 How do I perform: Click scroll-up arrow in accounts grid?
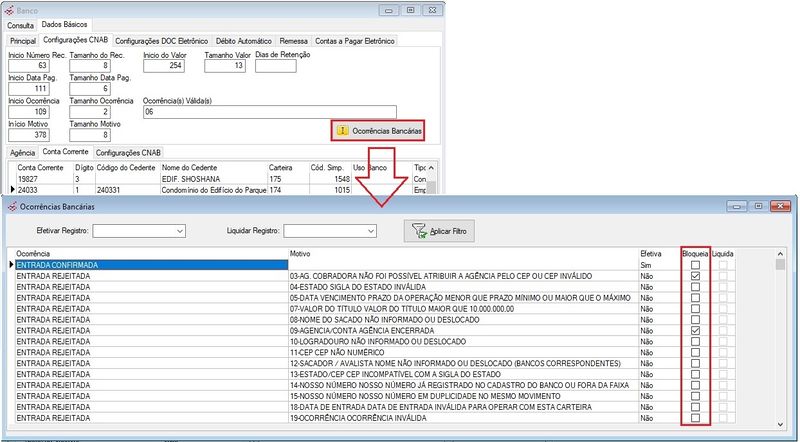point(431,167)
